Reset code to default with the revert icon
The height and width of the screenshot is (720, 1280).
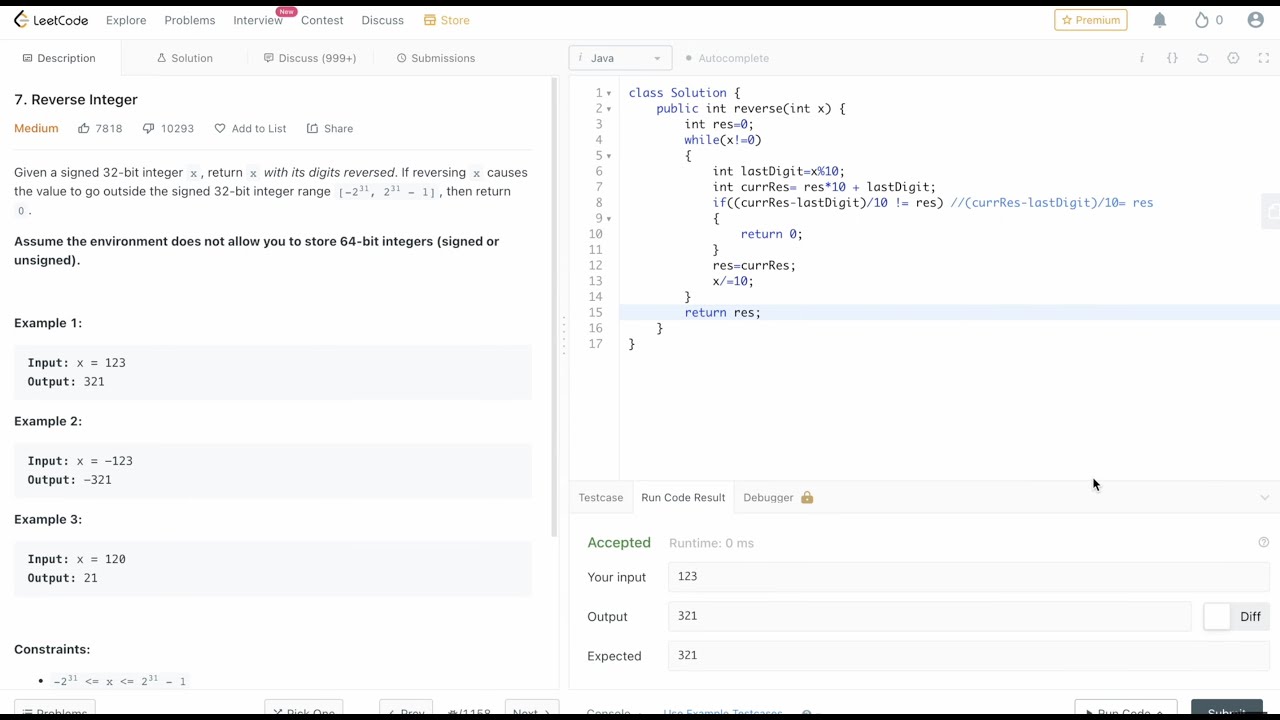tap(1203, 58)
